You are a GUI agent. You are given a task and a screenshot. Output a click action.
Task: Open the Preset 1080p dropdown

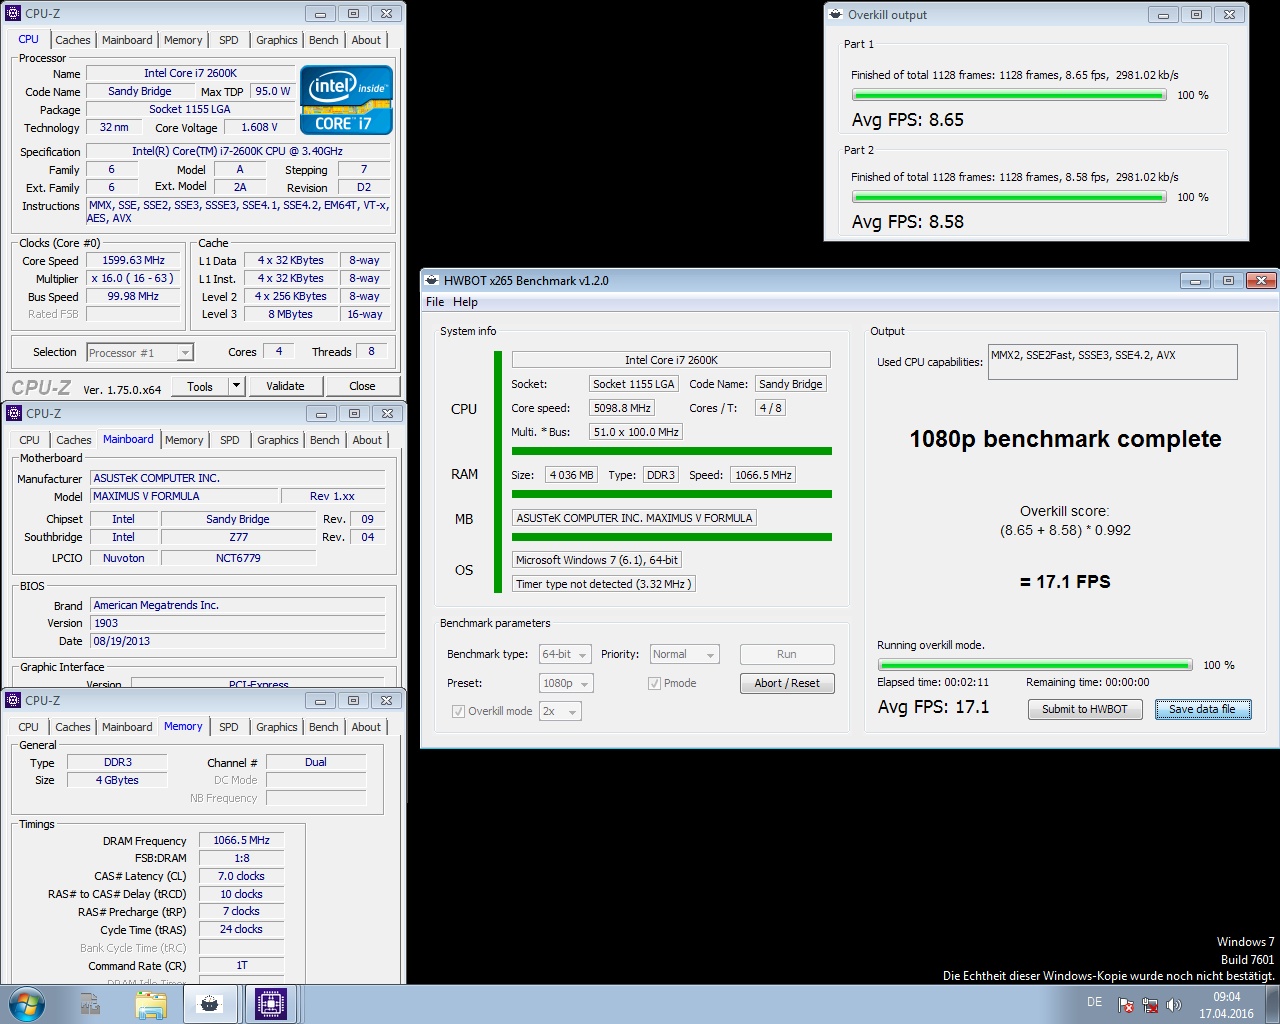pyautogui.click(x=566, y=683)
